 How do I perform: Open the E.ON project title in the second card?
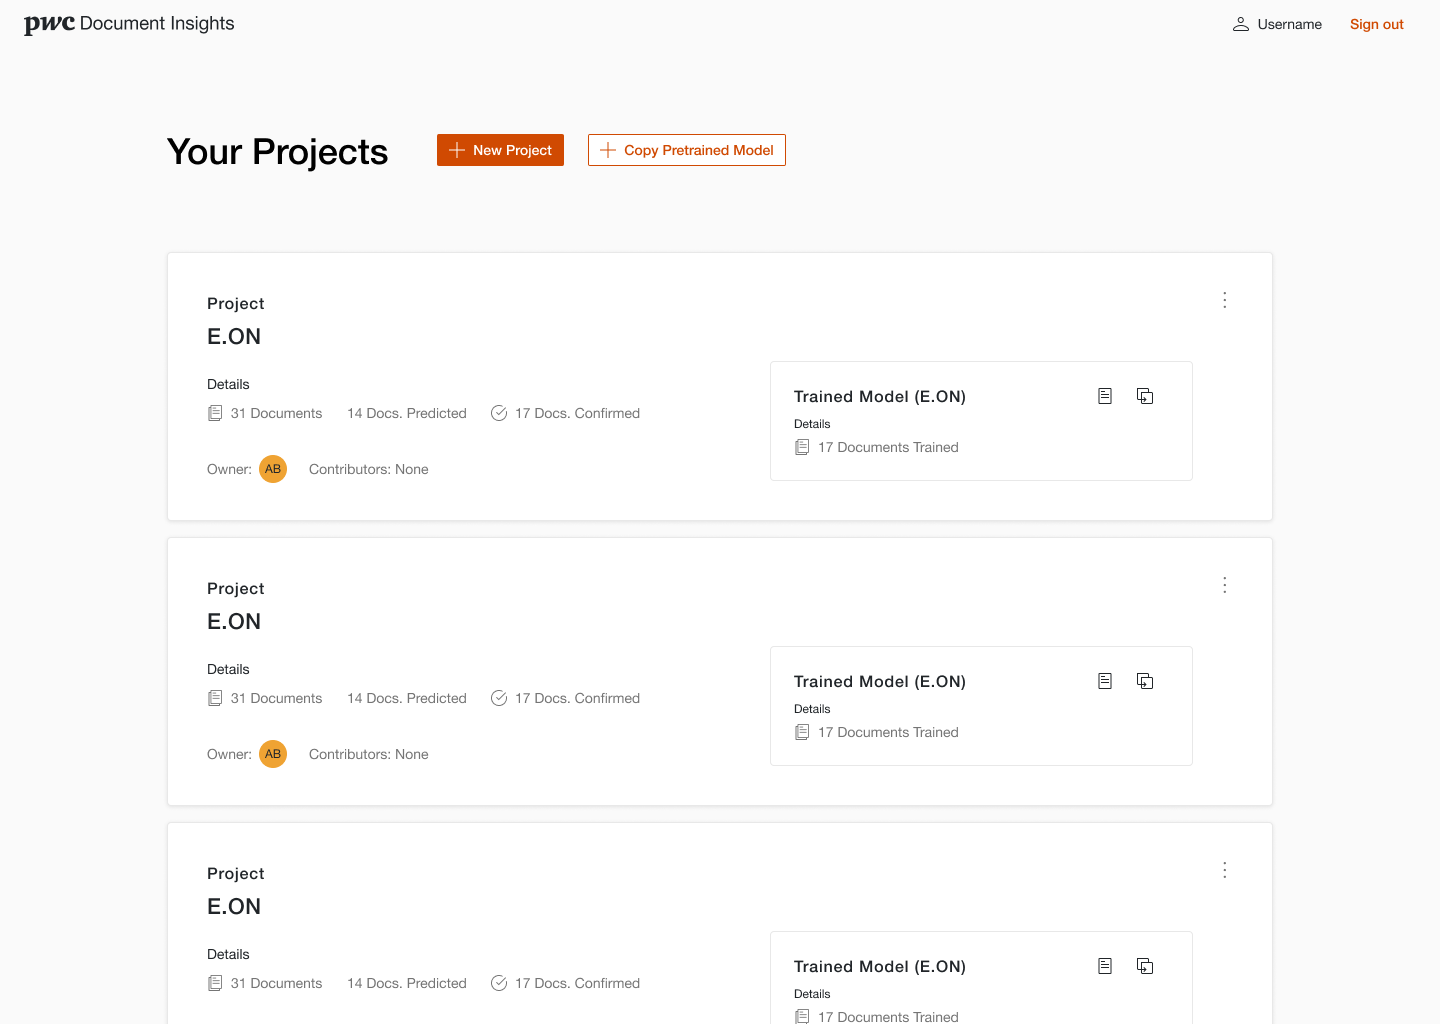(234, 622)
